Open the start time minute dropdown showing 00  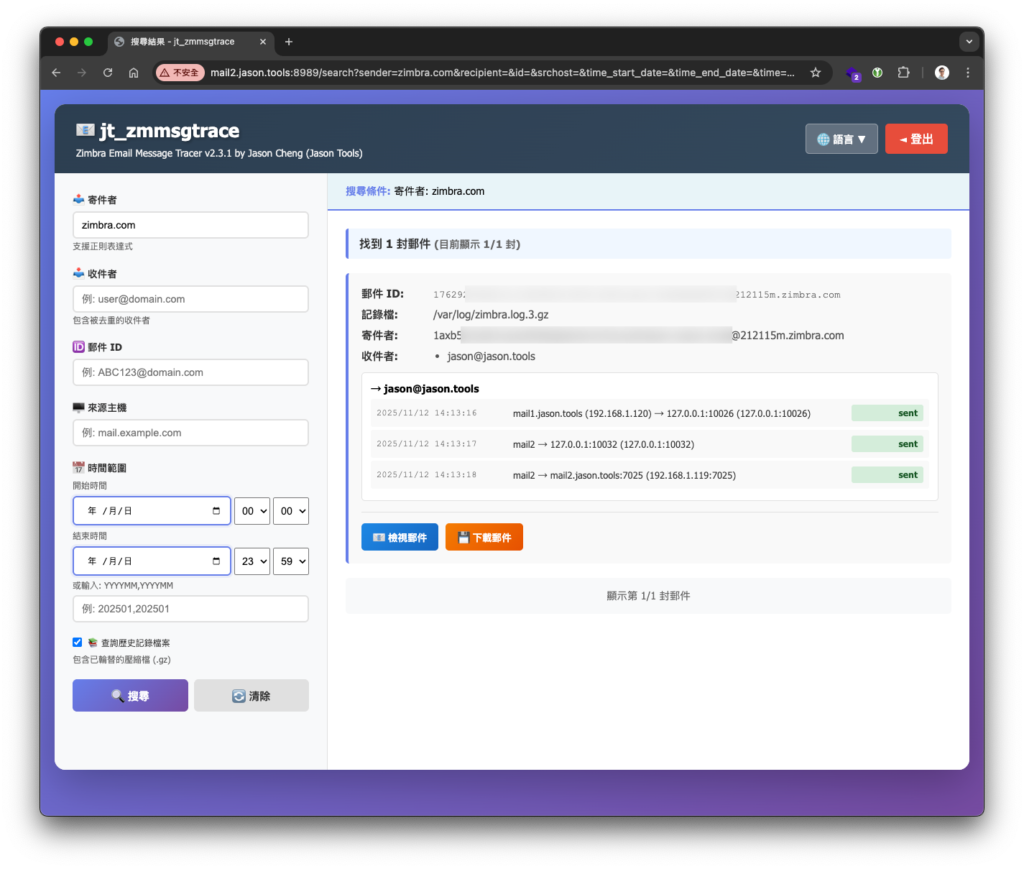point(291,511)
